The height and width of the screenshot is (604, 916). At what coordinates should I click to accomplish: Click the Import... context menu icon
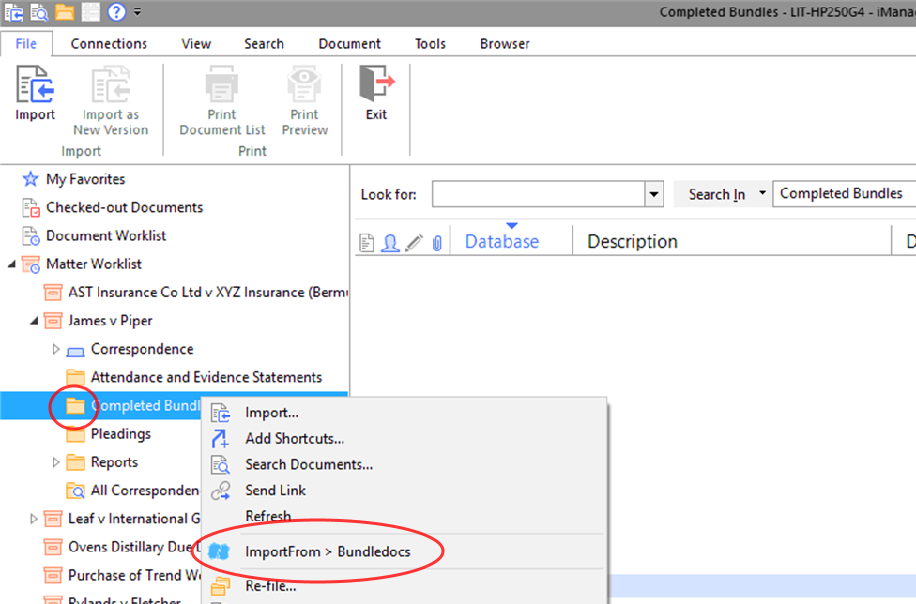coord(220,413)
